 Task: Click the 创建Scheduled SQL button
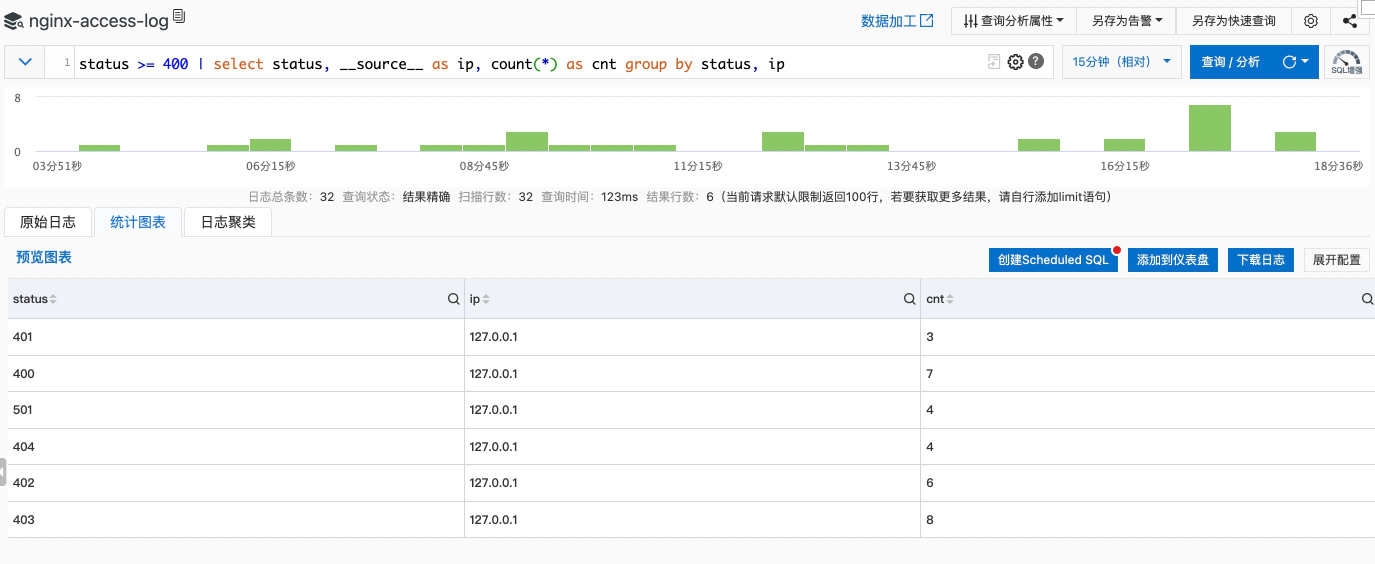coord(1053,260)
